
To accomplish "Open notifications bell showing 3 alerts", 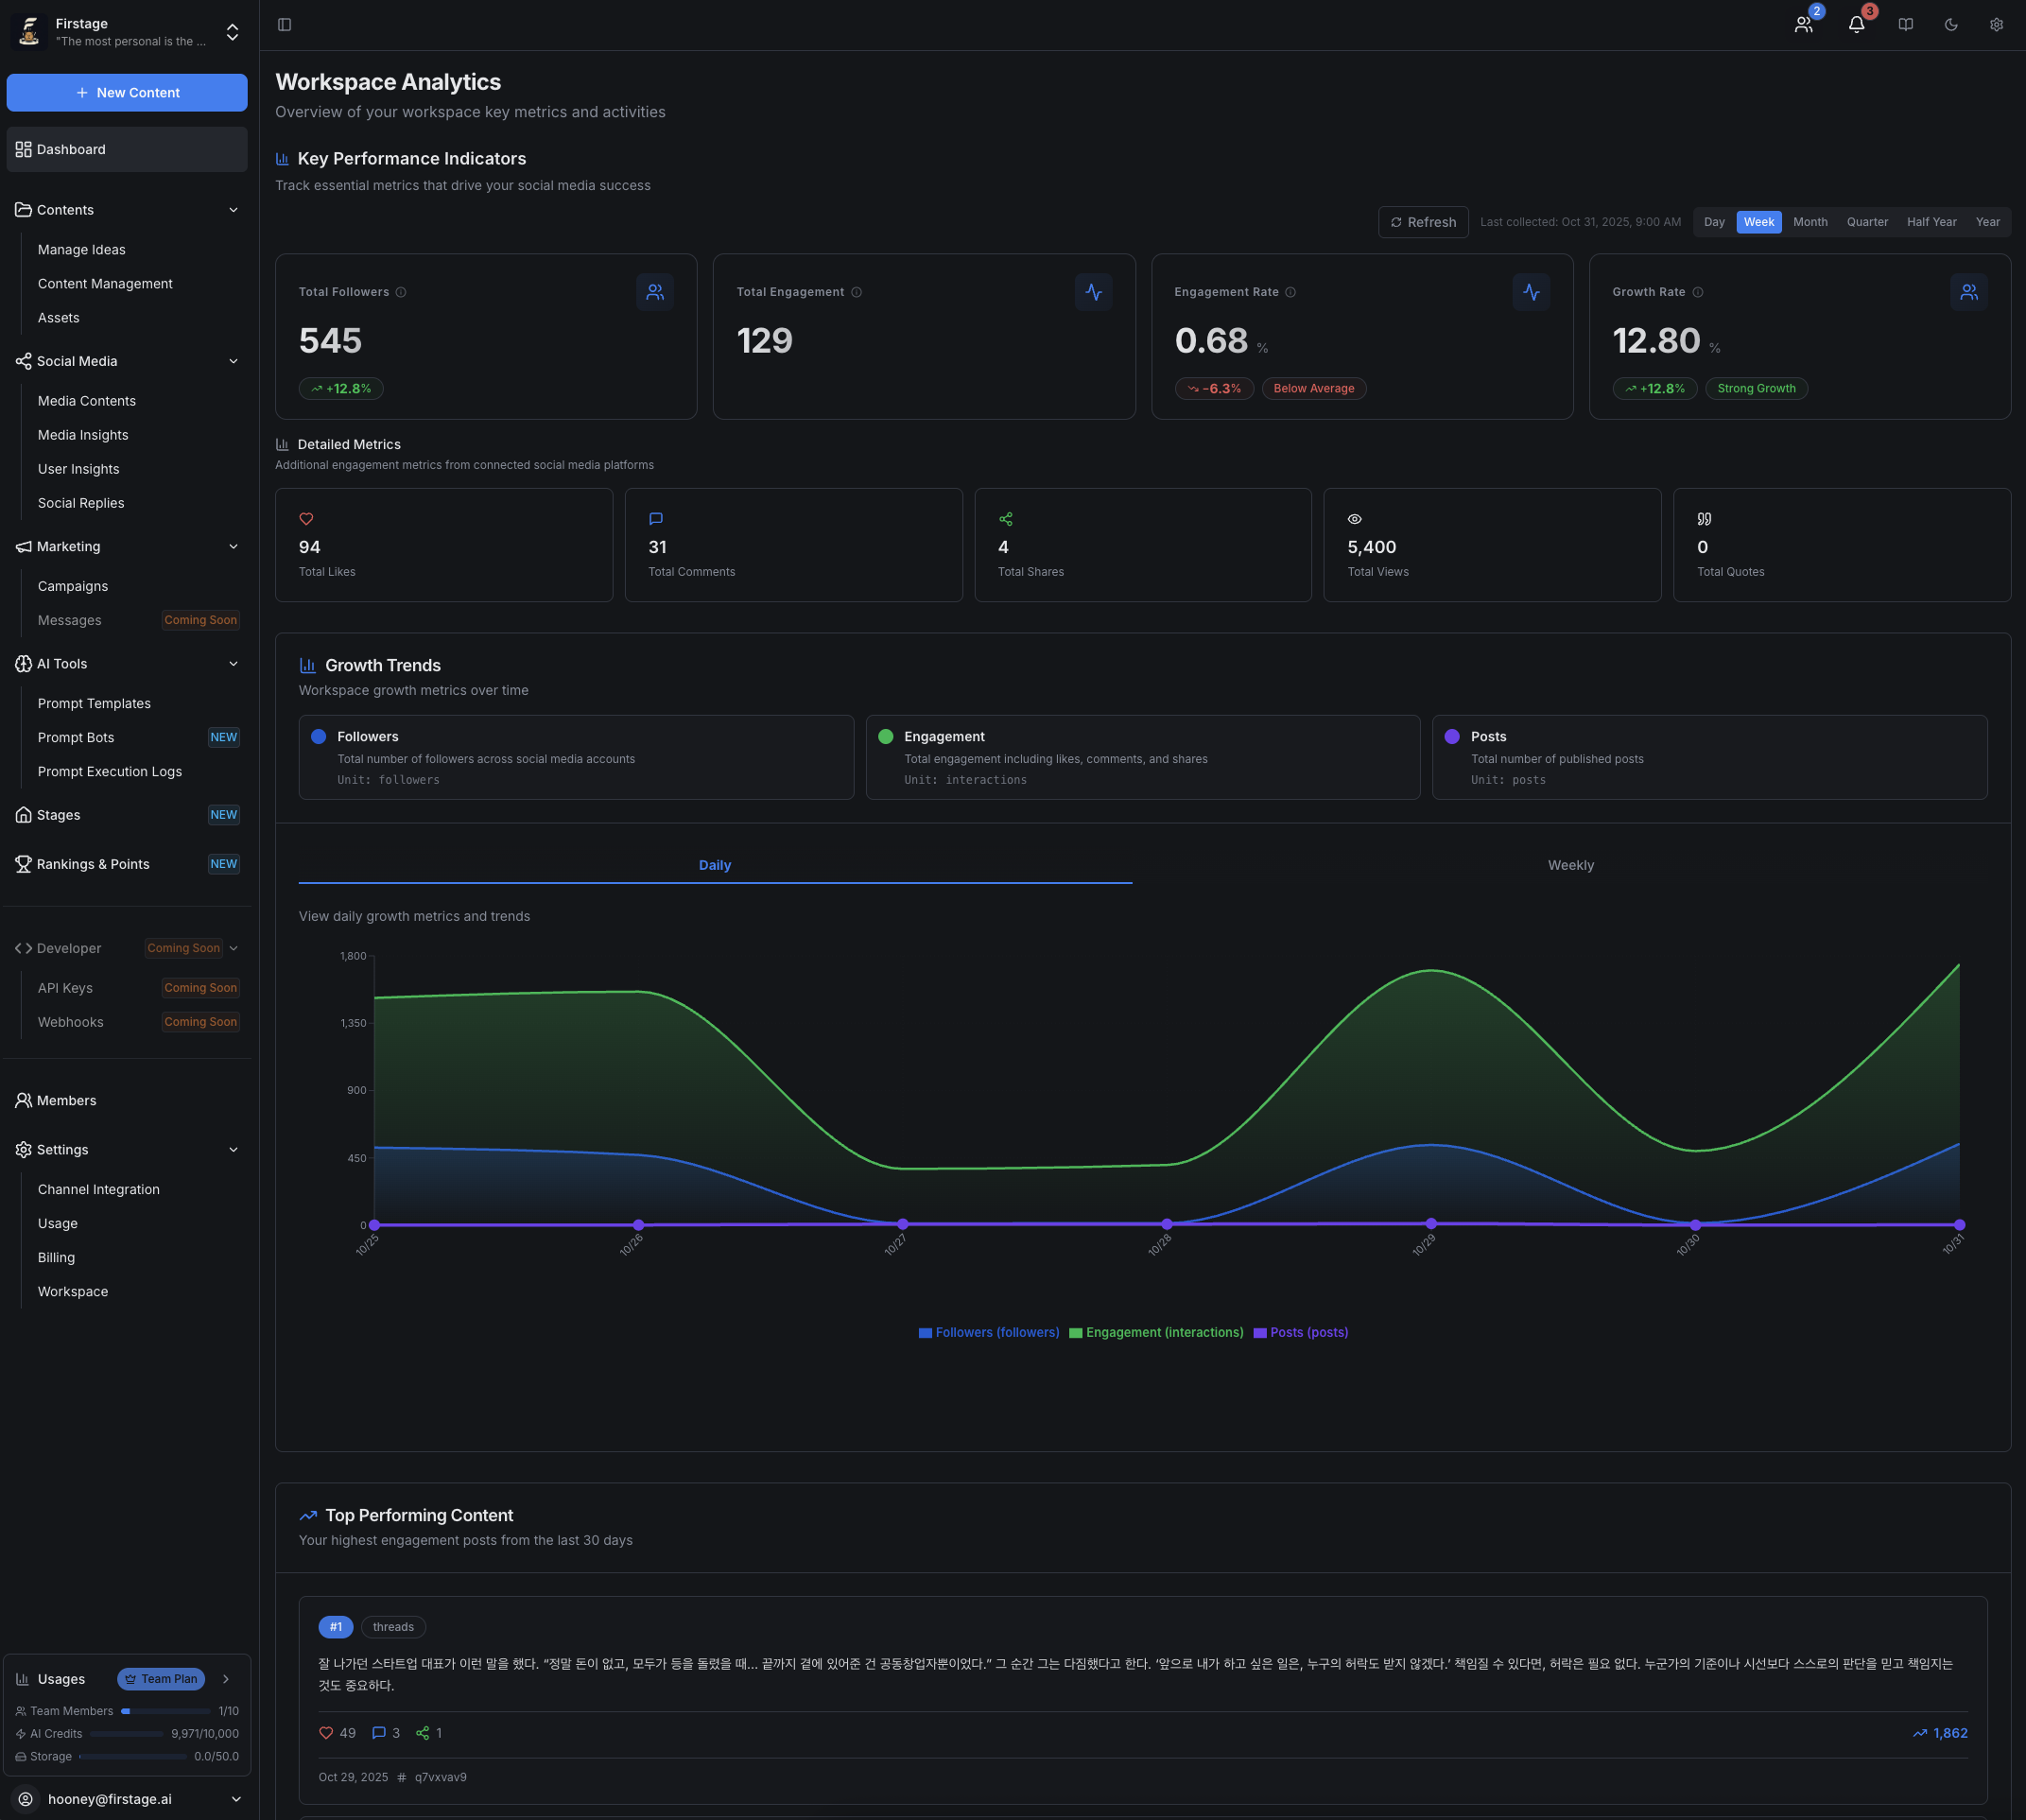I will pyautogui.click(x=1856, y=24).
